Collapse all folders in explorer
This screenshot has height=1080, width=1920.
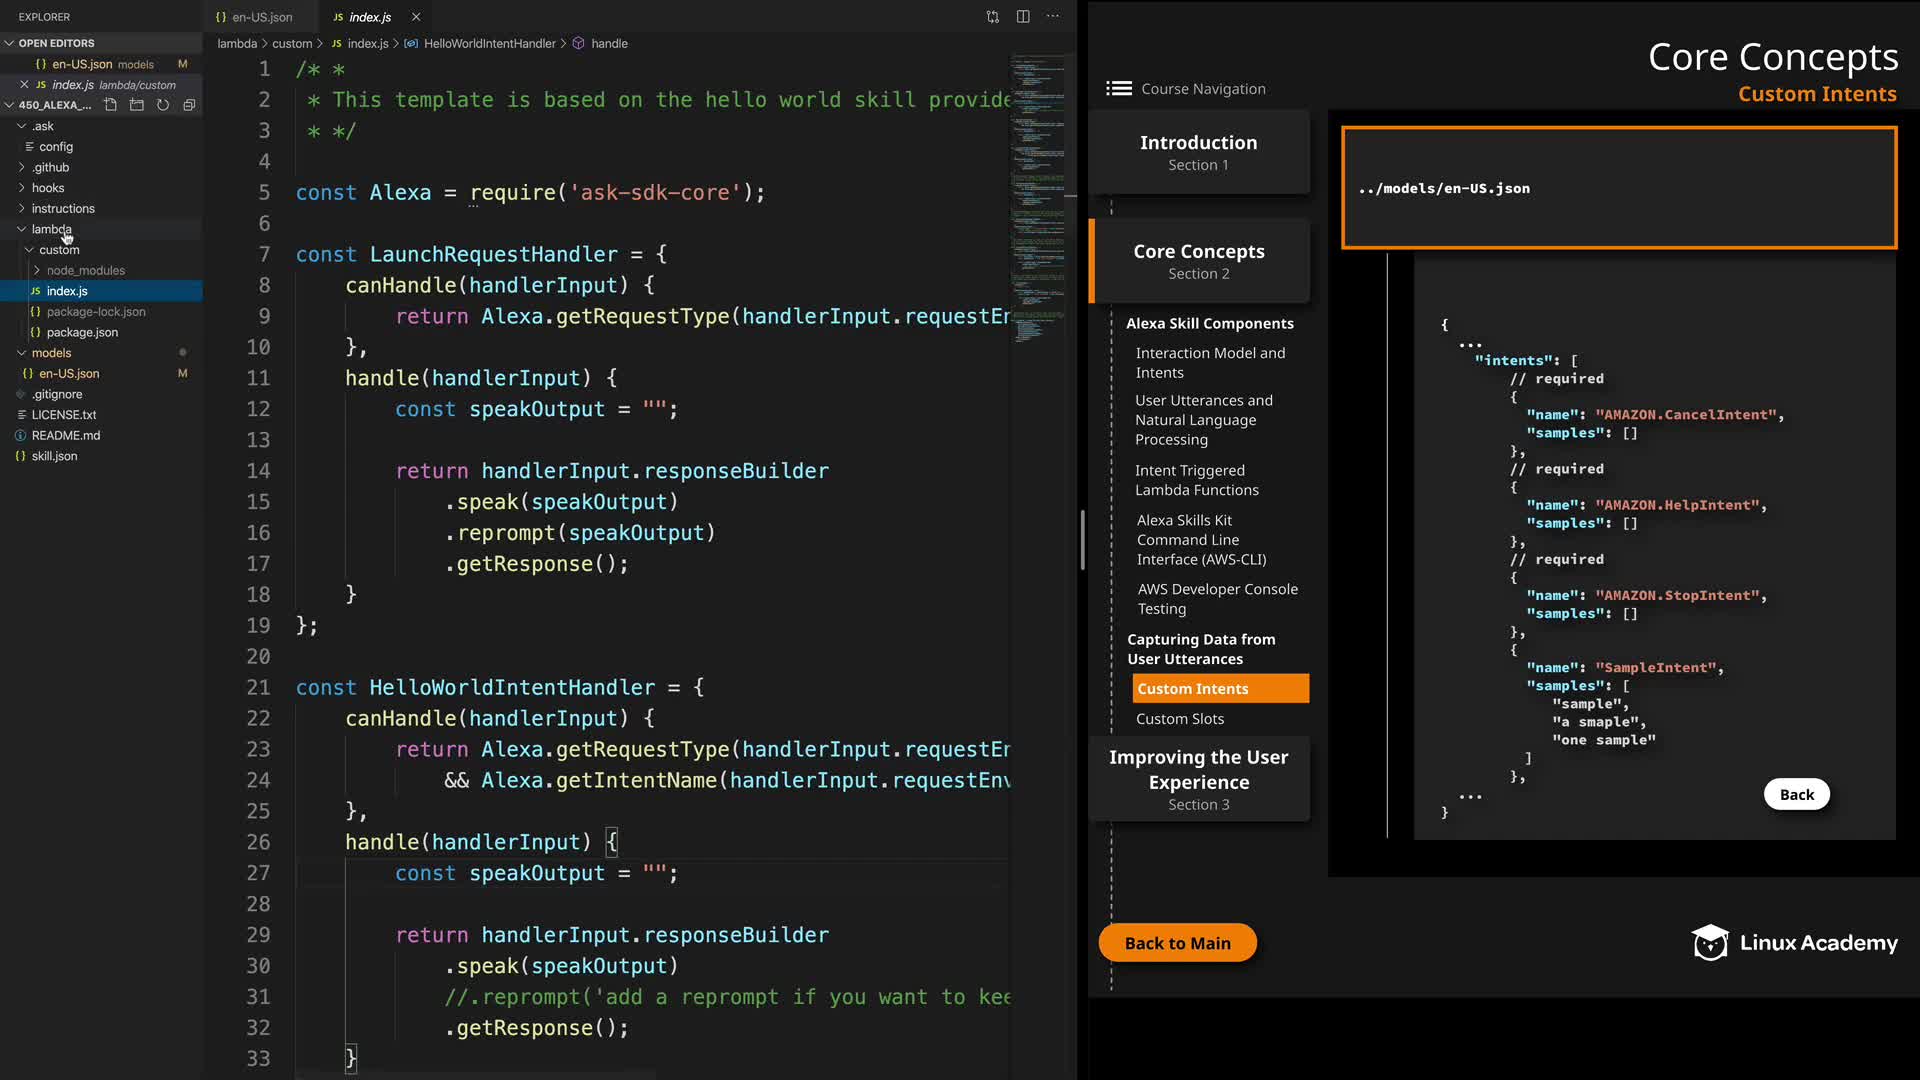(x=189, y=105)
